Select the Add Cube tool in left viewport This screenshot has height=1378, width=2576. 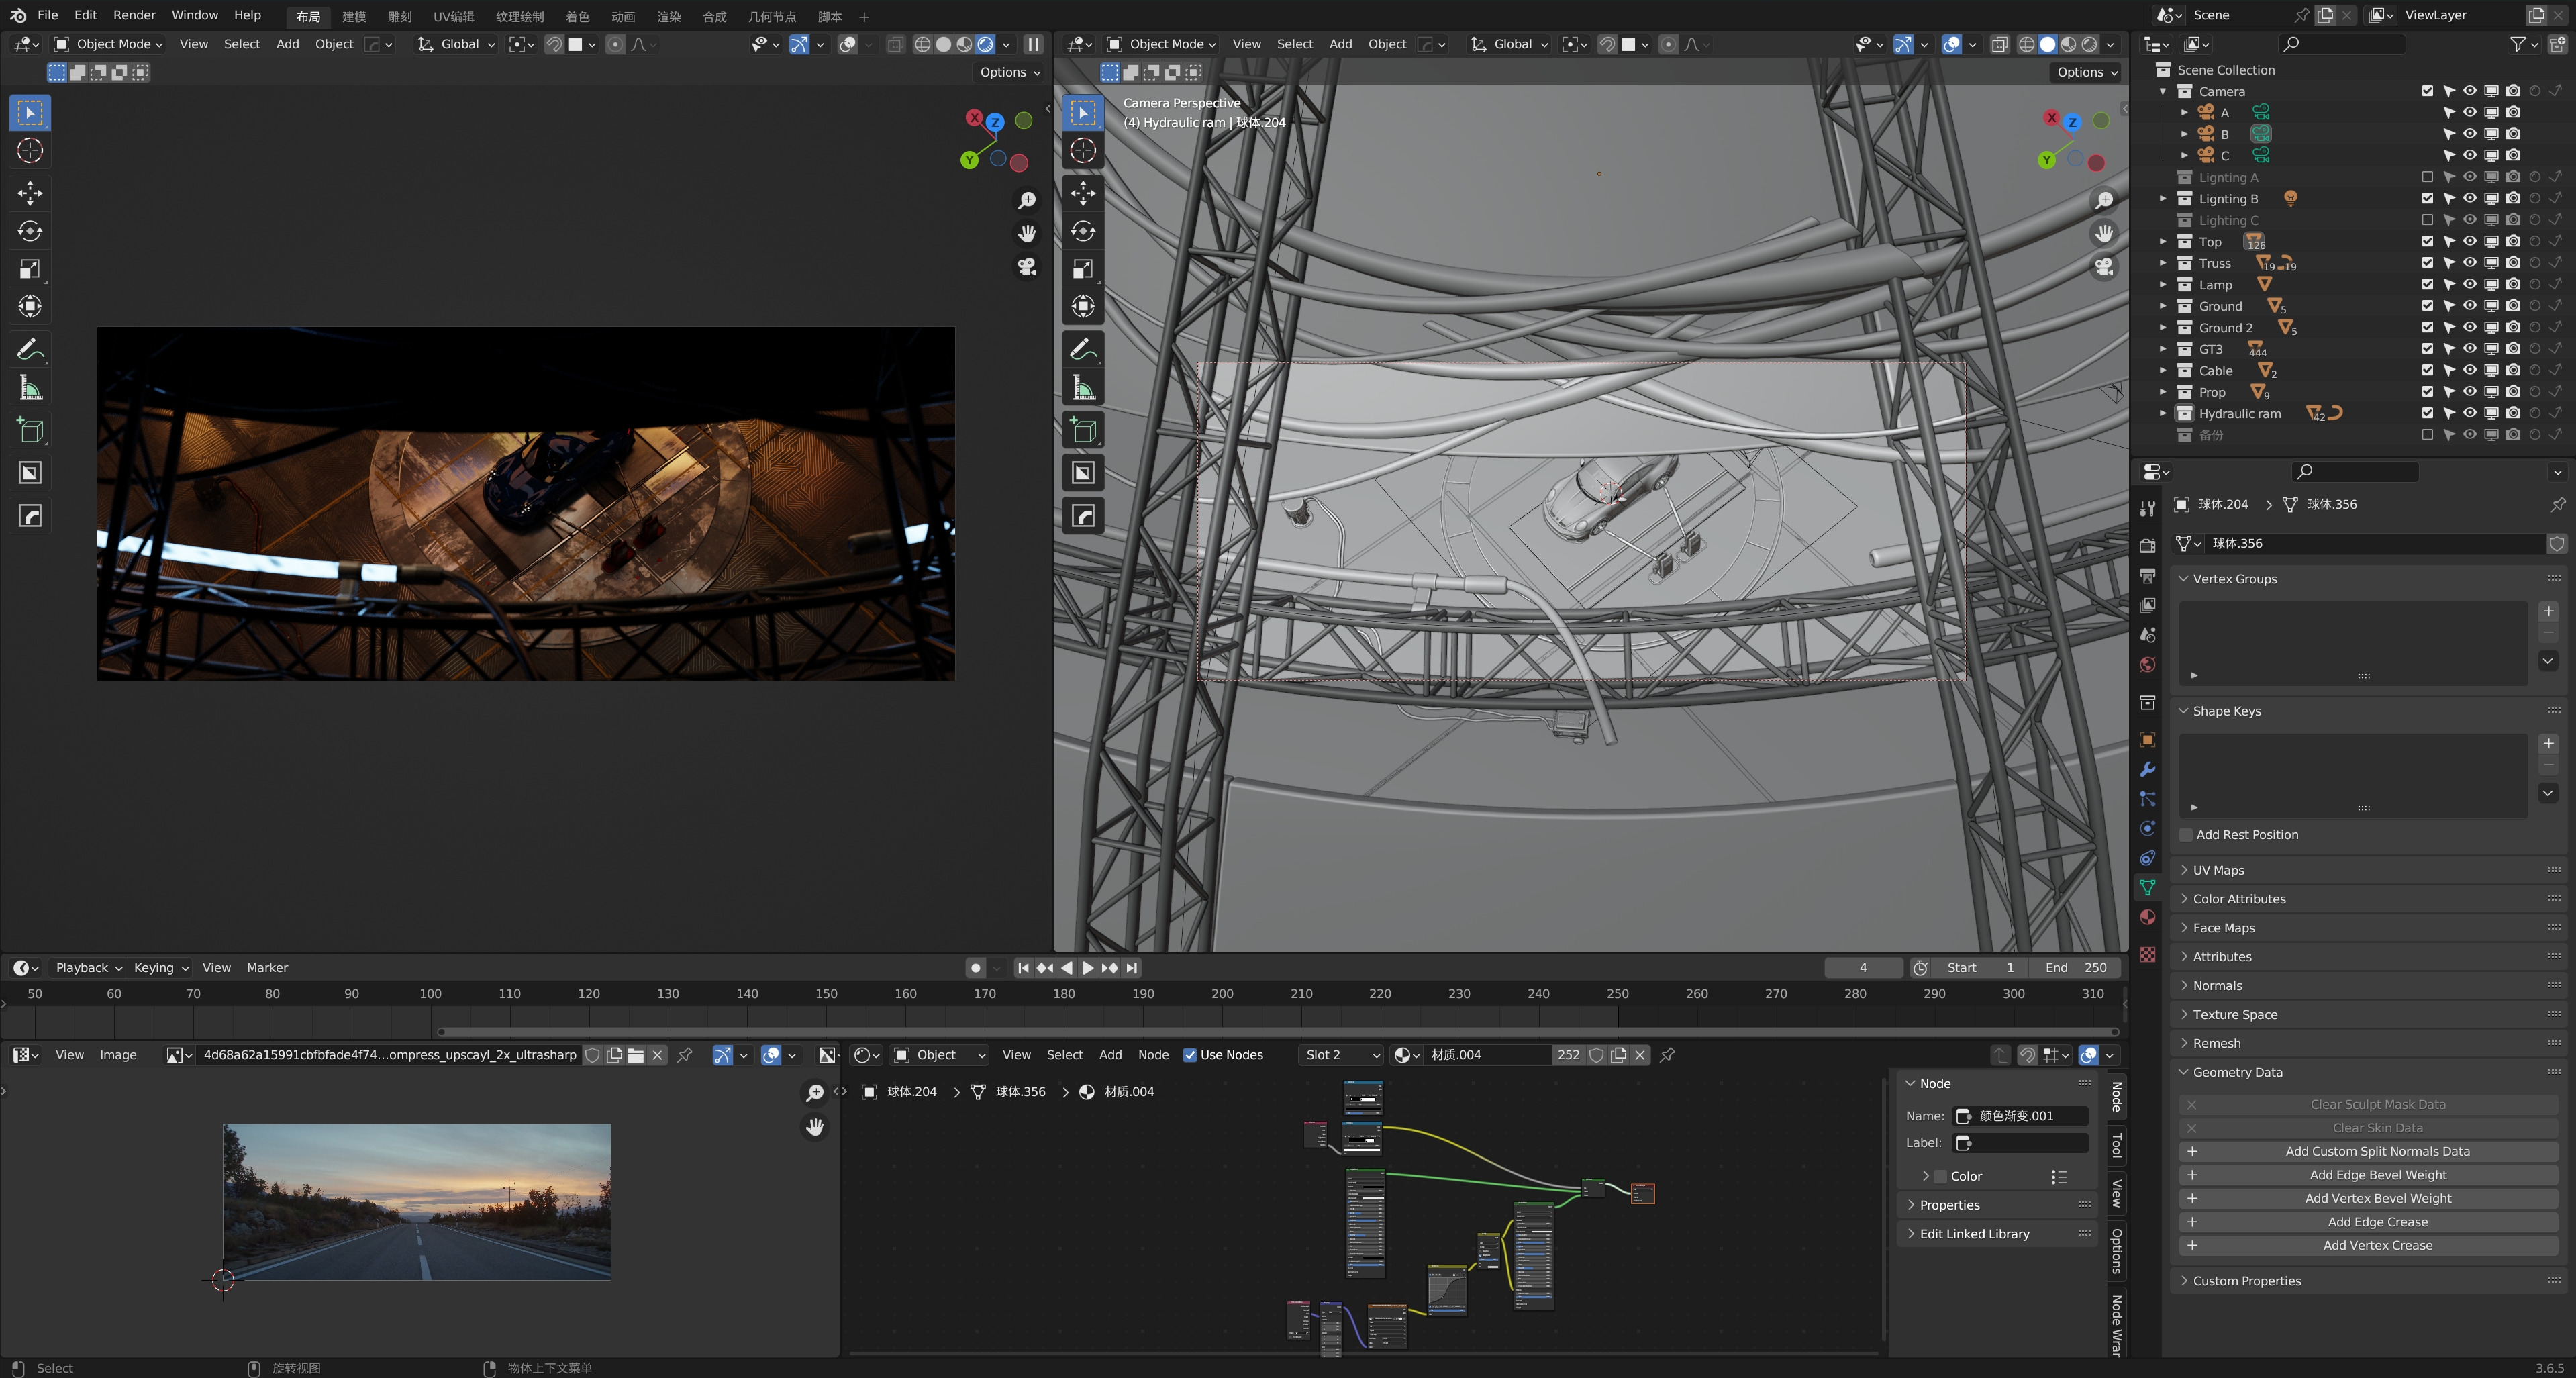click(x=30, y=431)
